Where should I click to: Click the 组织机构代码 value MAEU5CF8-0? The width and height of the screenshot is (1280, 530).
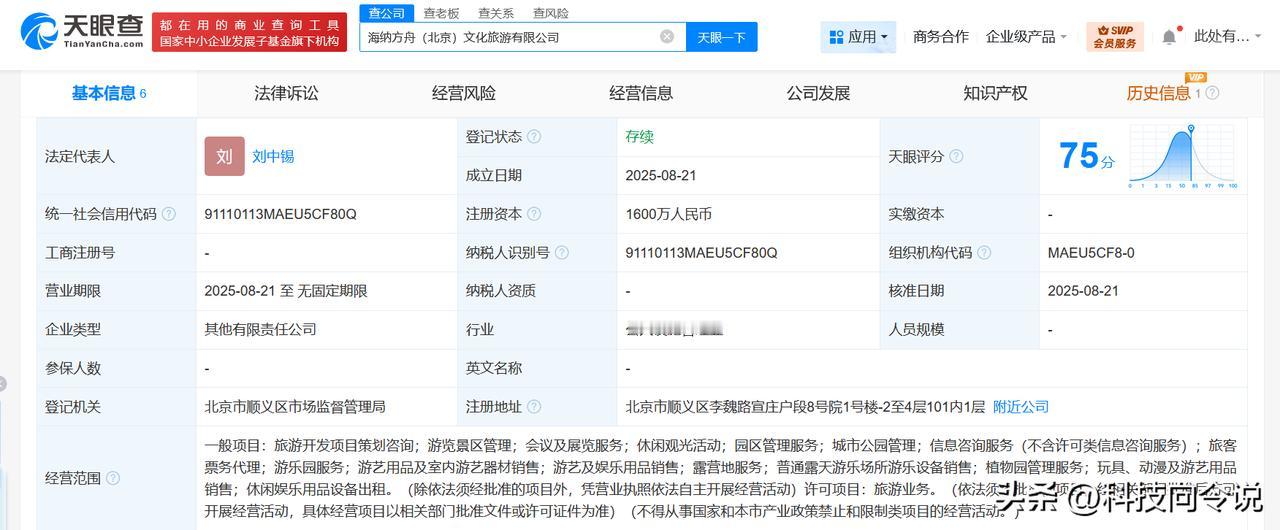(1091, 253)
